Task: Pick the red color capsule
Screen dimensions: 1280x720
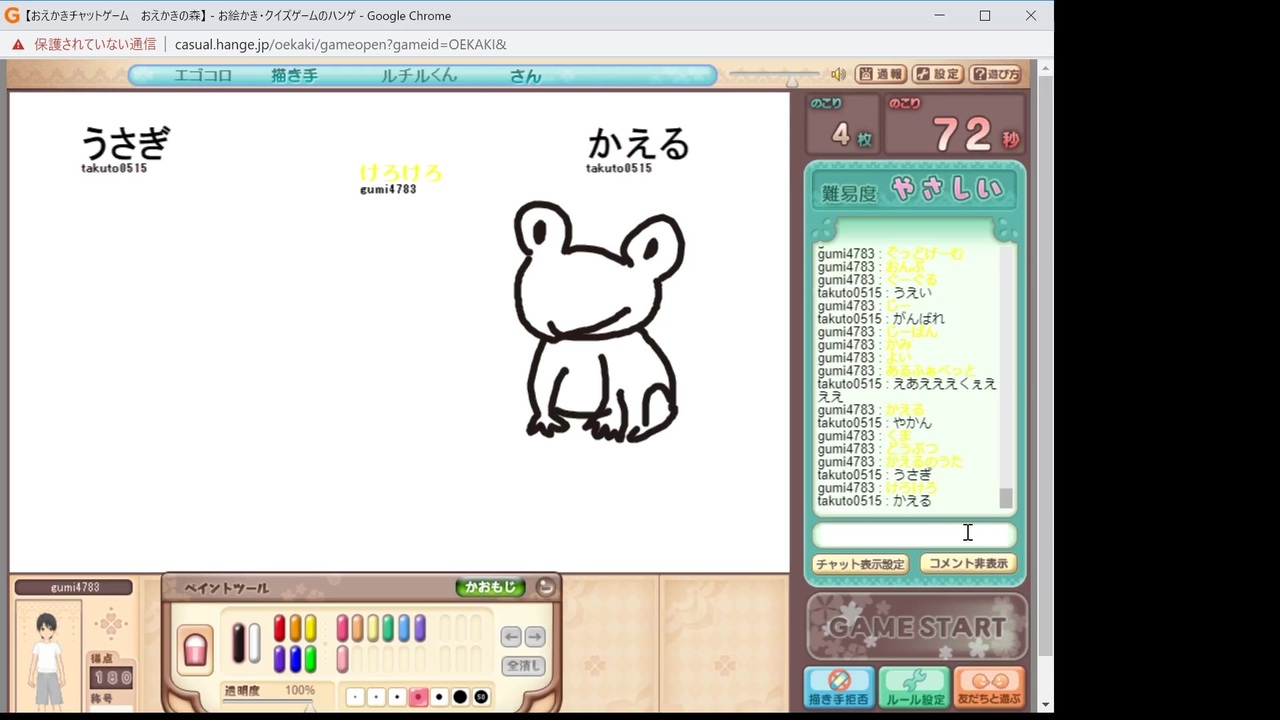Action: pos(280,628)
